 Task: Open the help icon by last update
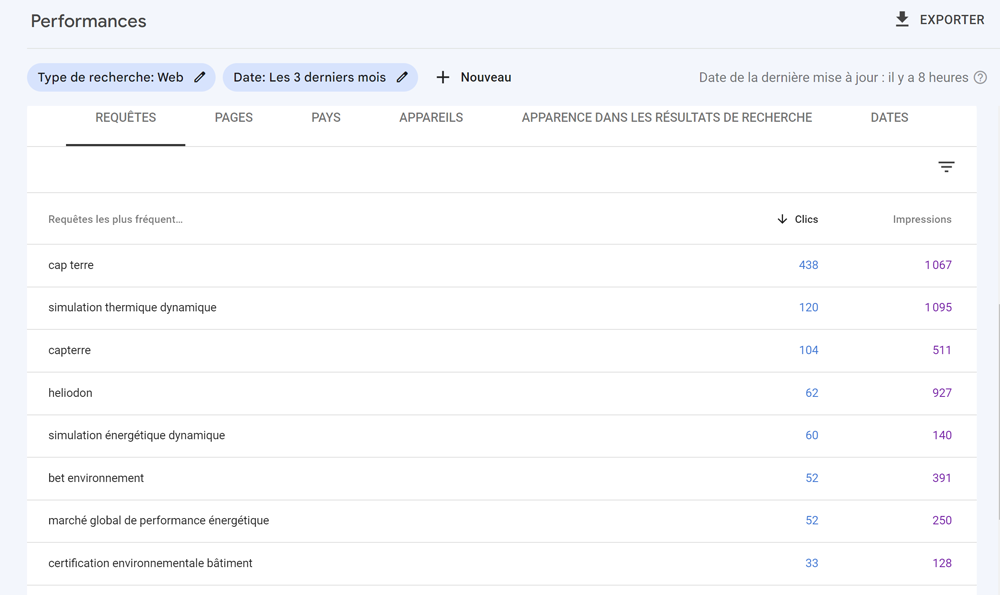pos(980,77)
